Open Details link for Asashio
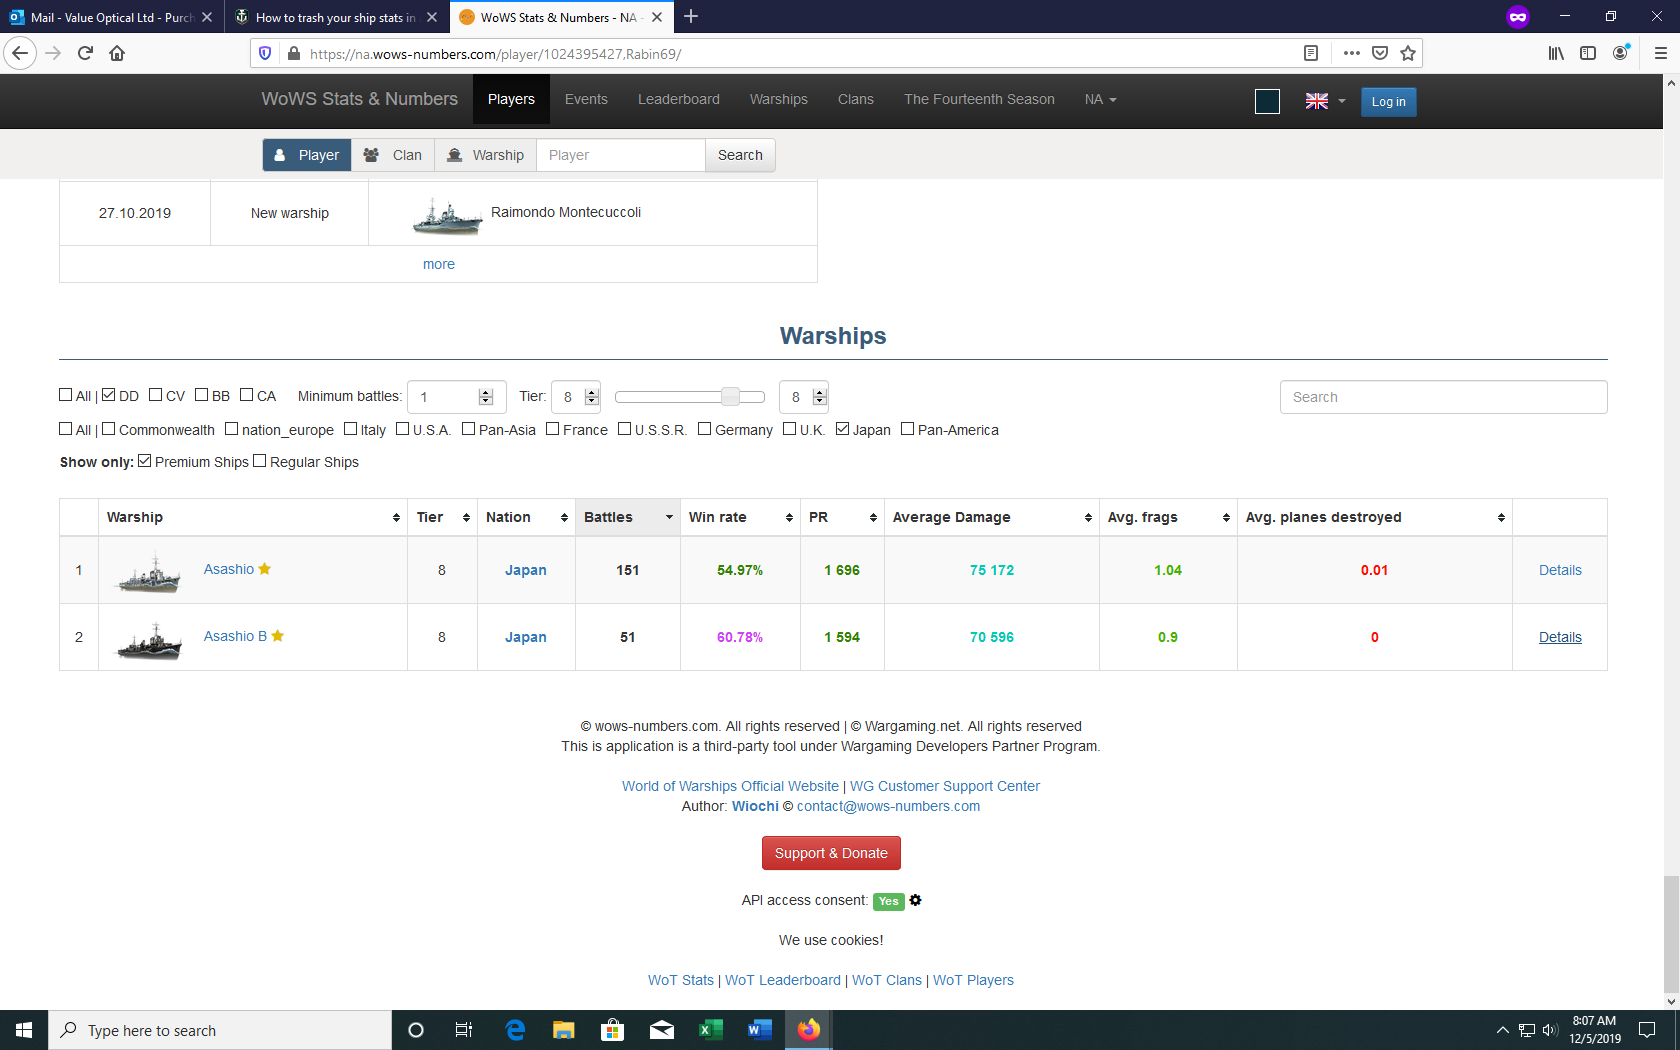 [1559, 570]
